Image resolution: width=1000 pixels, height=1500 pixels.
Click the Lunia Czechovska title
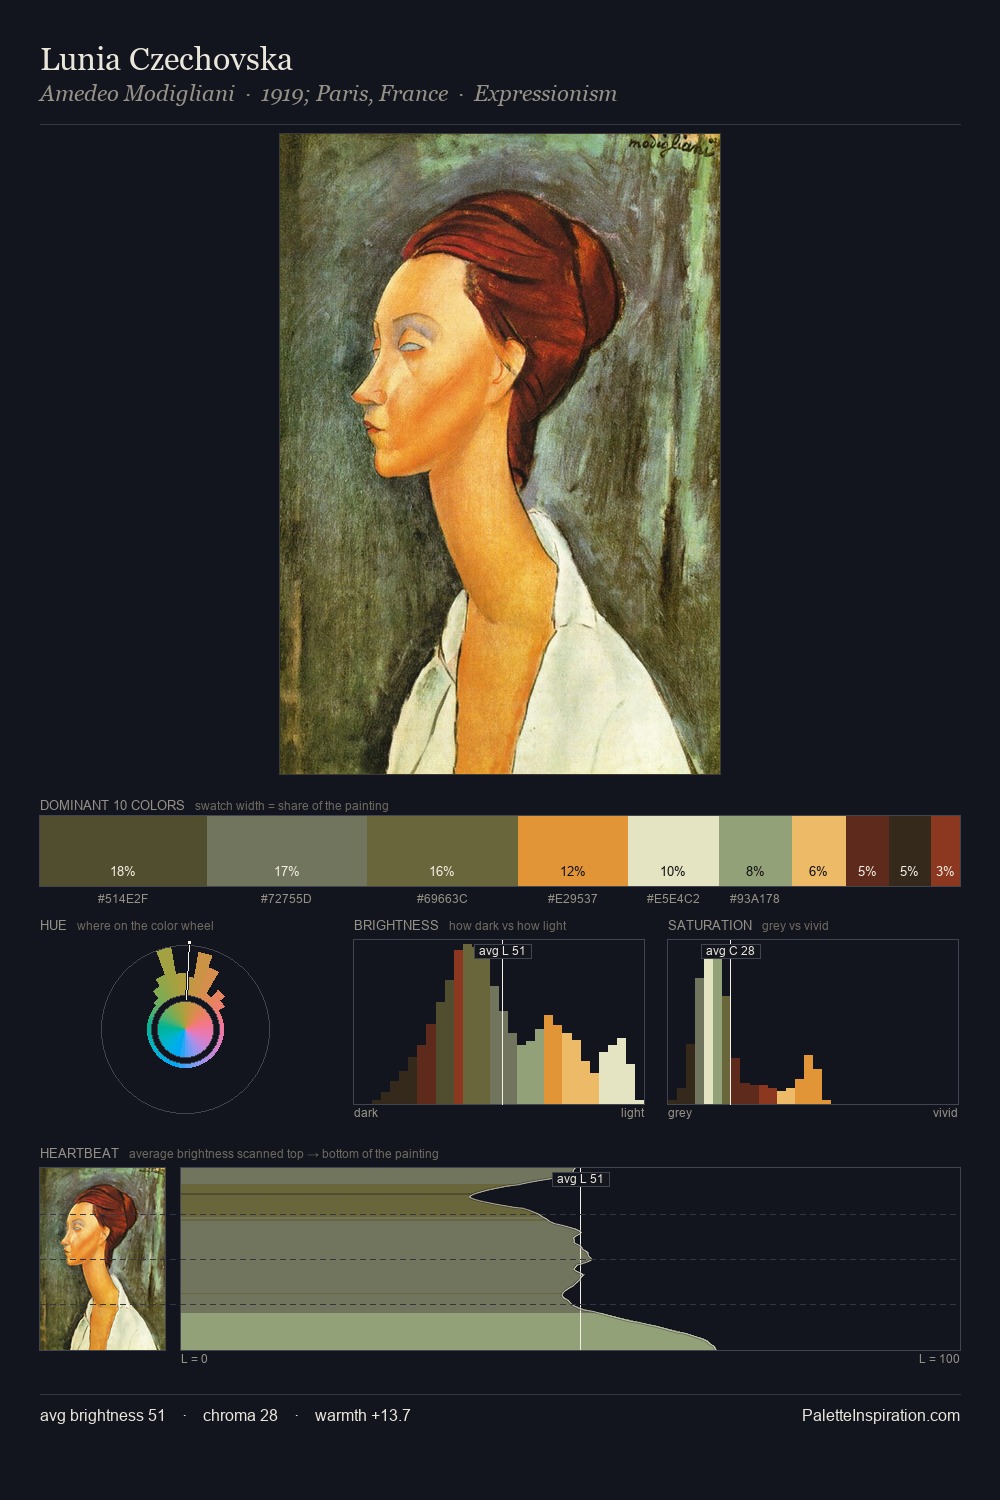[x=166, y=60]
